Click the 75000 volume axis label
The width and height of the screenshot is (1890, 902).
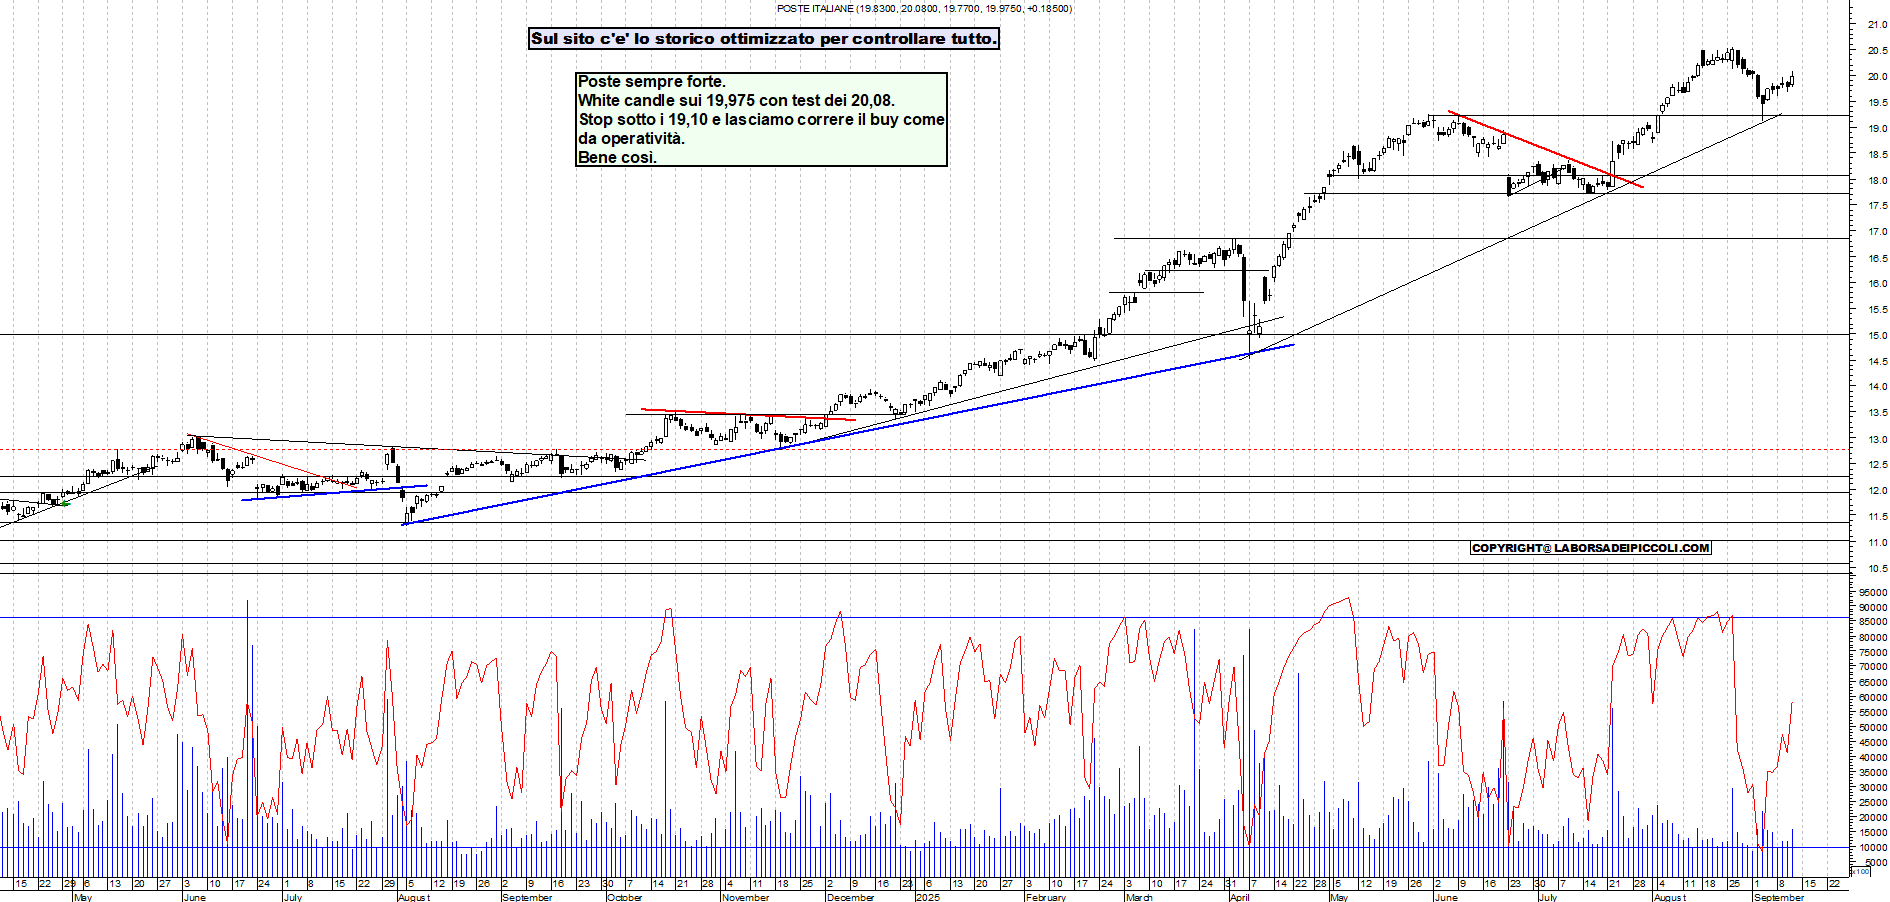tap(1873, 653)
